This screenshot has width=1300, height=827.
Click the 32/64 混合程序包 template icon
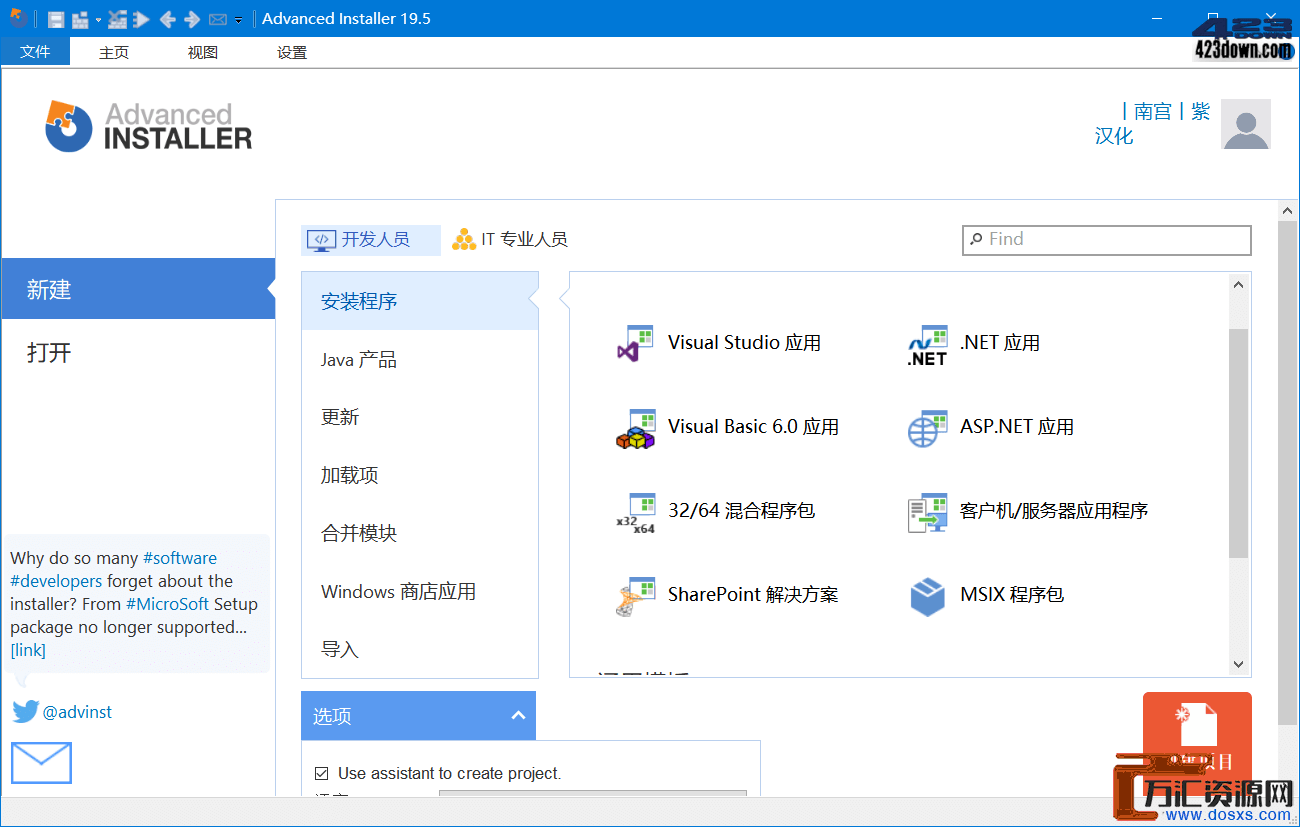coord(635,512)
